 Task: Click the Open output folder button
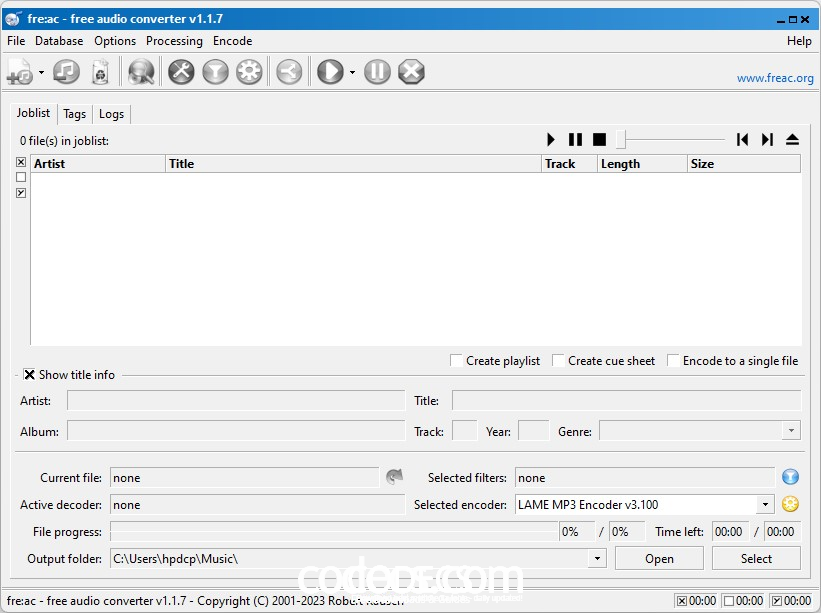coord(659,559)
